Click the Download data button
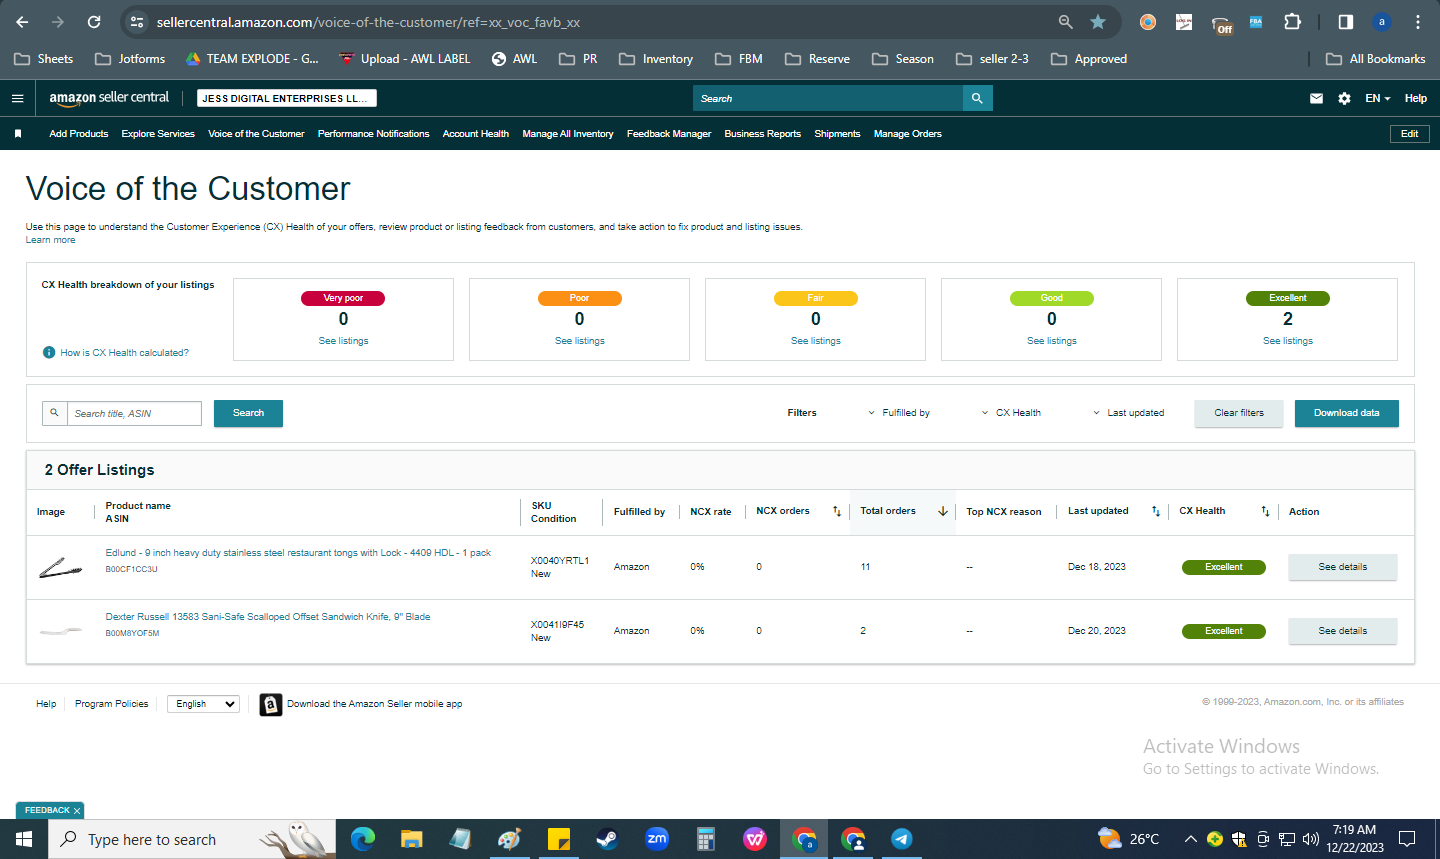Viewport: 1440px width, 859px height. point(1347,413)
